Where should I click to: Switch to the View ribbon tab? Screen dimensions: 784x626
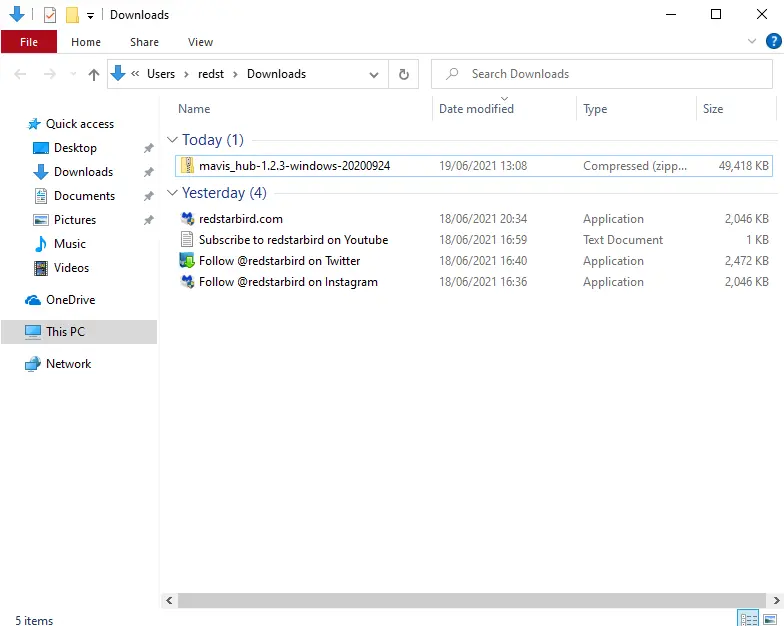click(x=200, y=42)
